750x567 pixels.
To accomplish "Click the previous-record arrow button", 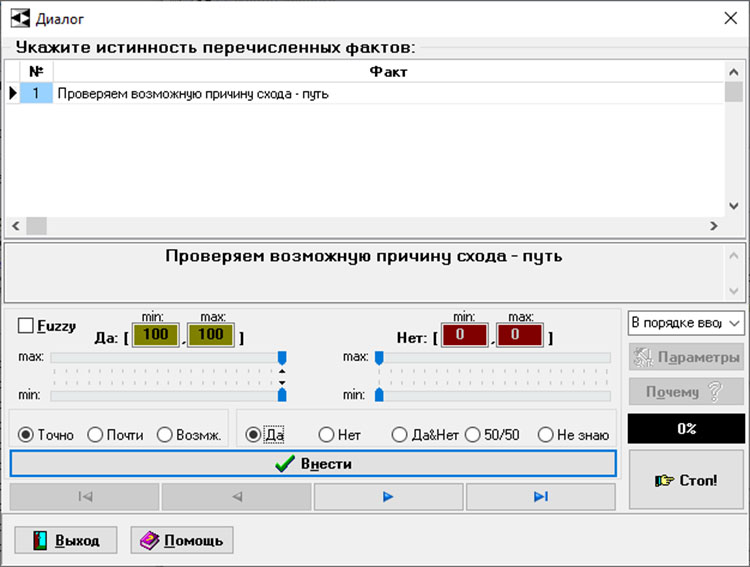I will tap(237, 497).
